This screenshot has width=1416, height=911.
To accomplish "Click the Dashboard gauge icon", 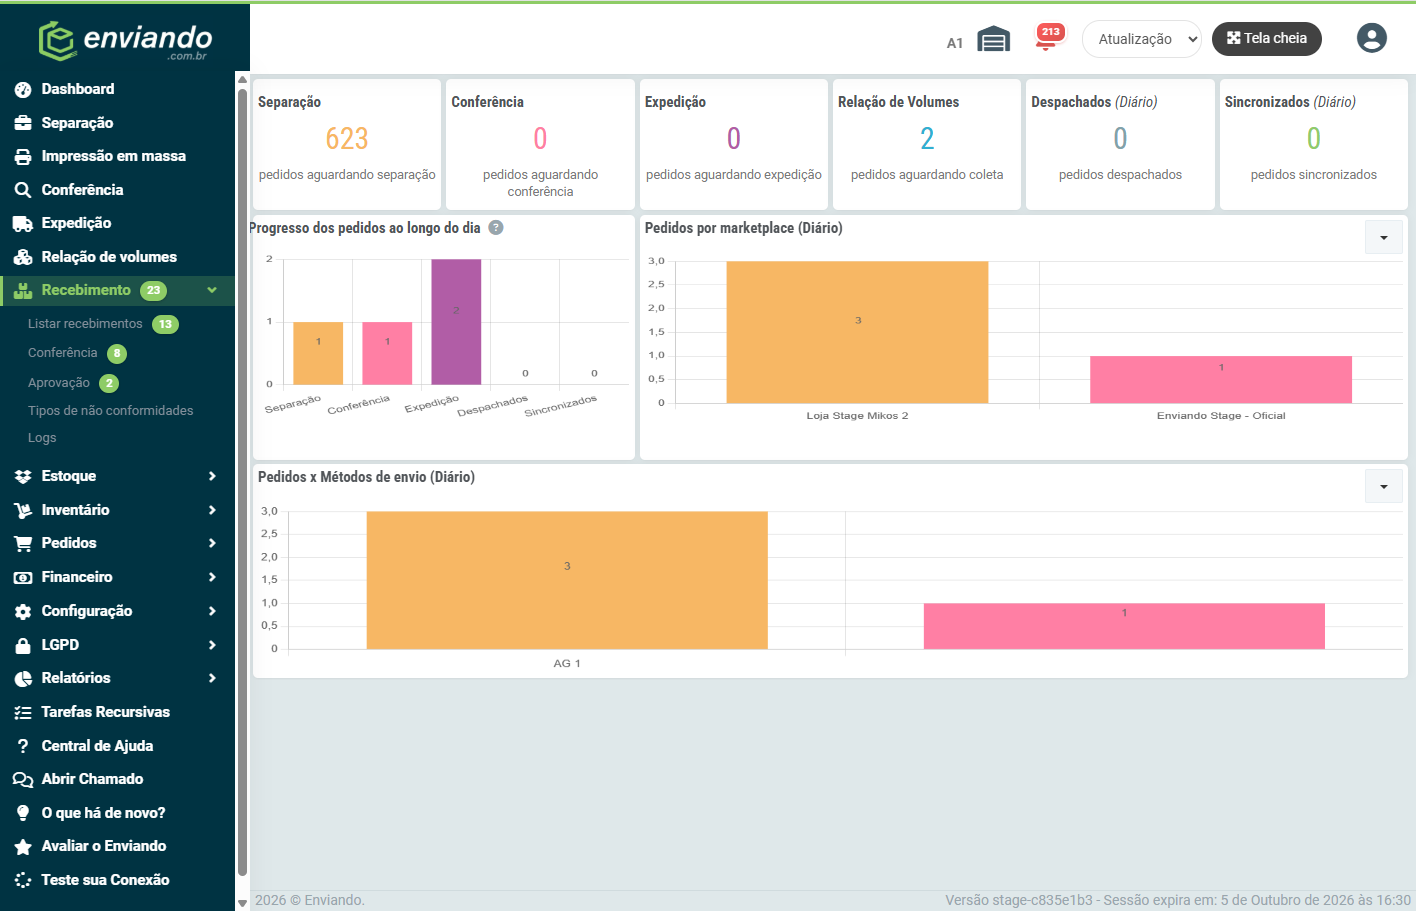I will (x=23, y=90).
